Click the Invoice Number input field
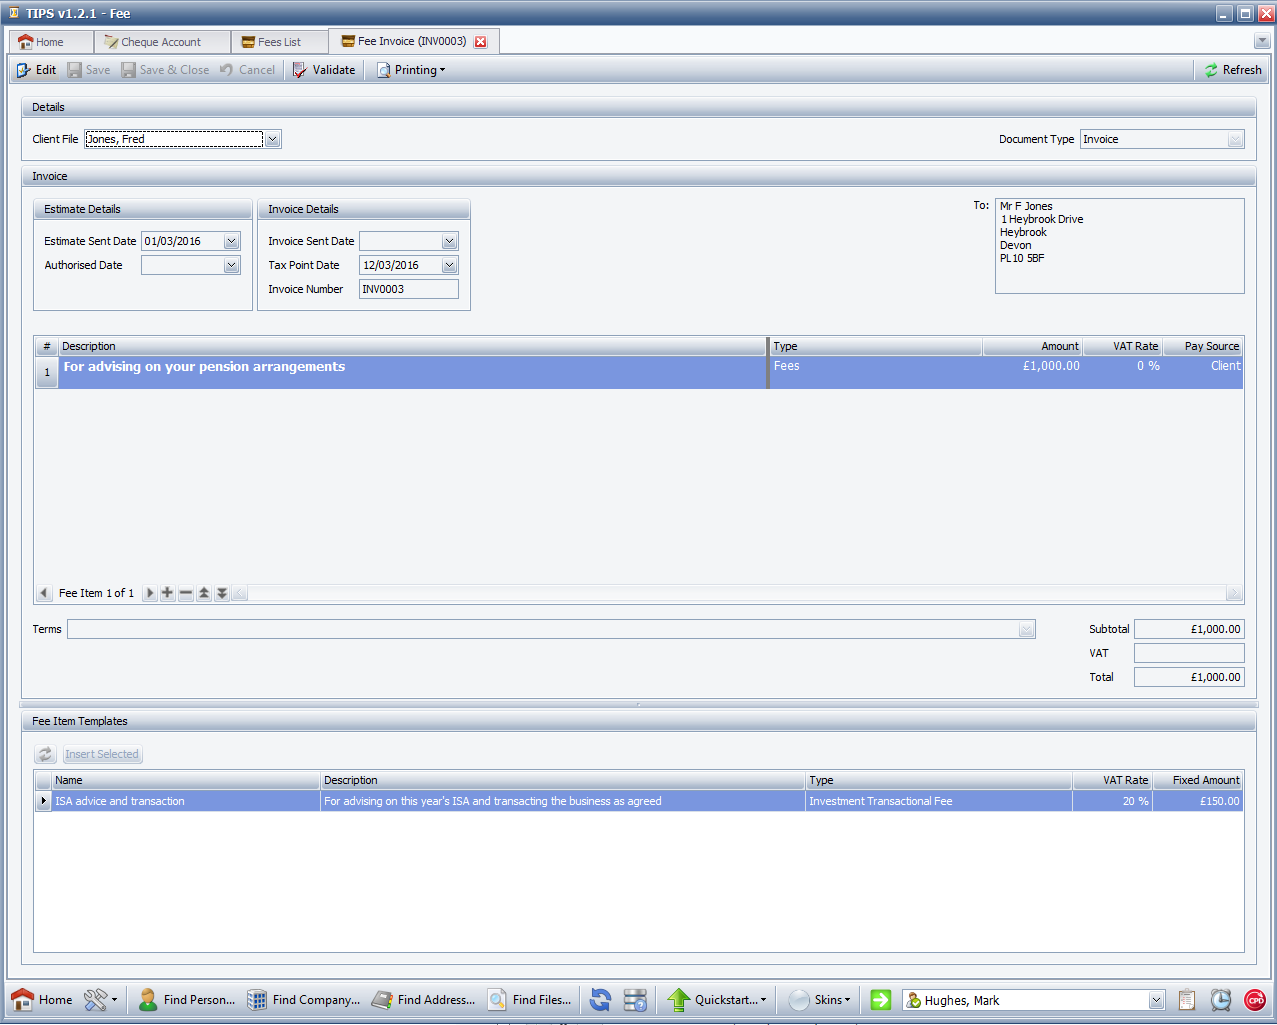1277x1025 pixels. pyautogui.click(x=408, y=290)
